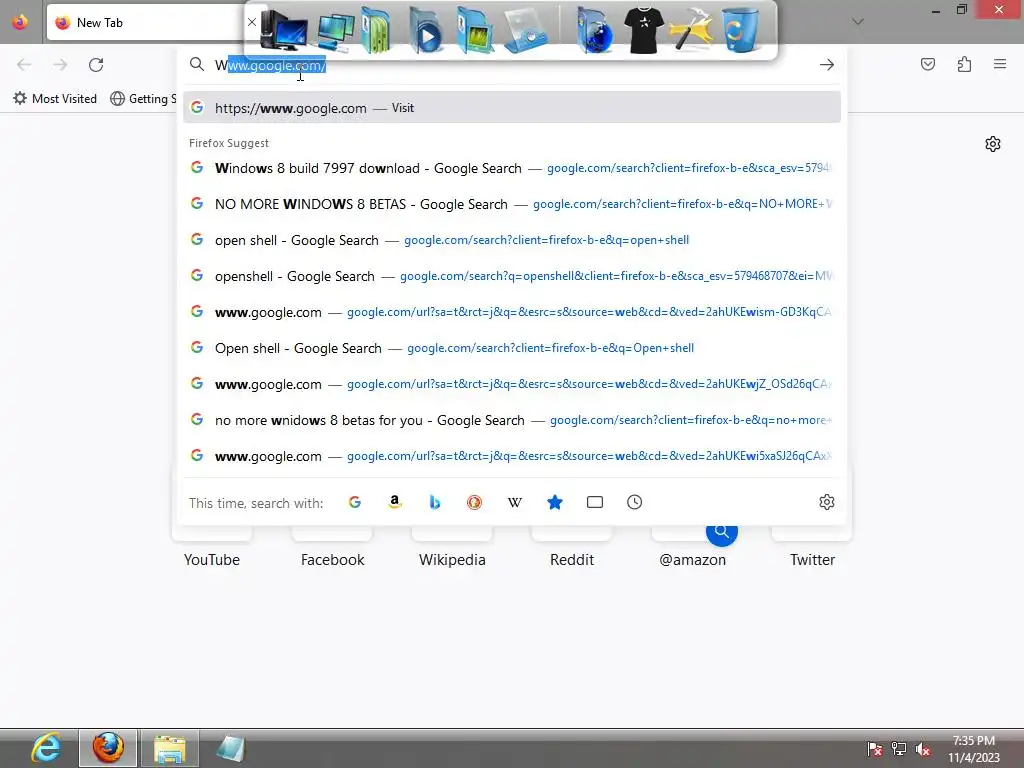
Task: Search this time with Bing
Action: 434,502
